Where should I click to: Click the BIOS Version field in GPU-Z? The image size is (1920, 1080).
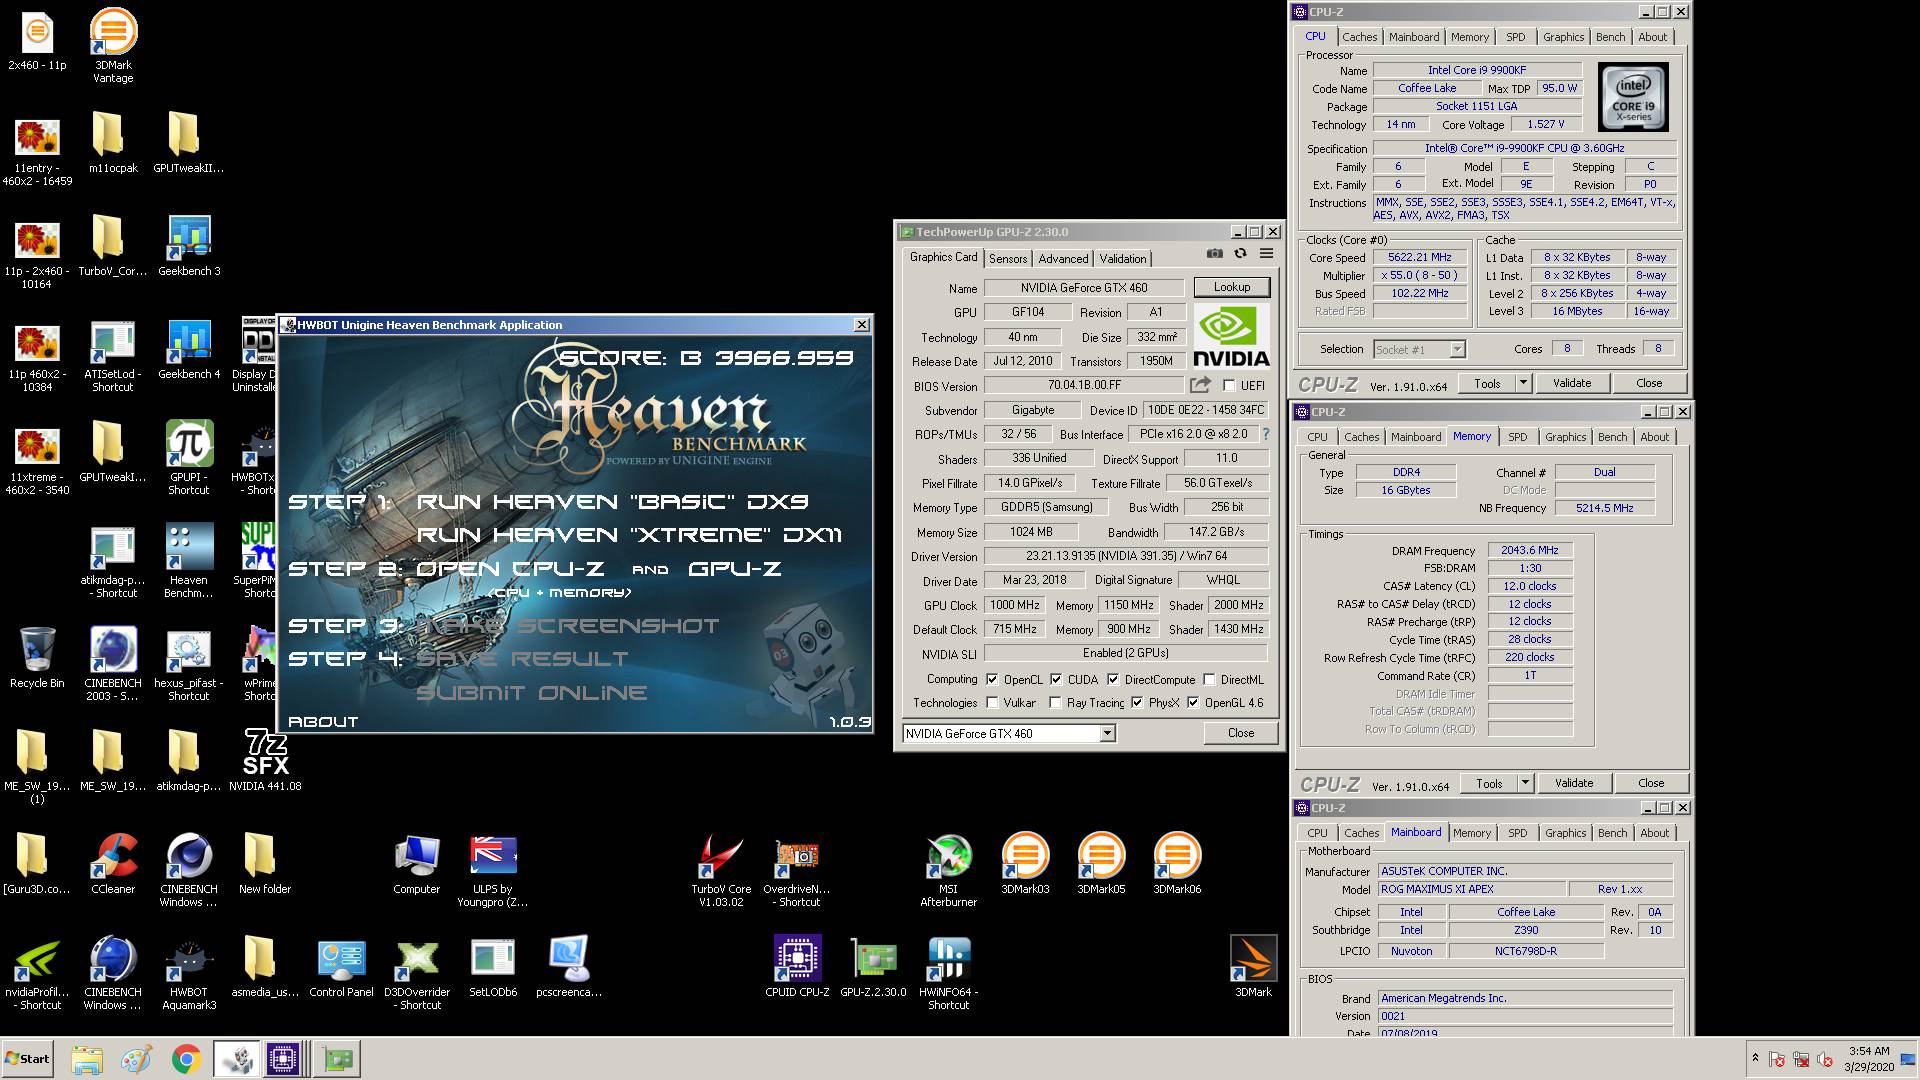pos(1084,385)
